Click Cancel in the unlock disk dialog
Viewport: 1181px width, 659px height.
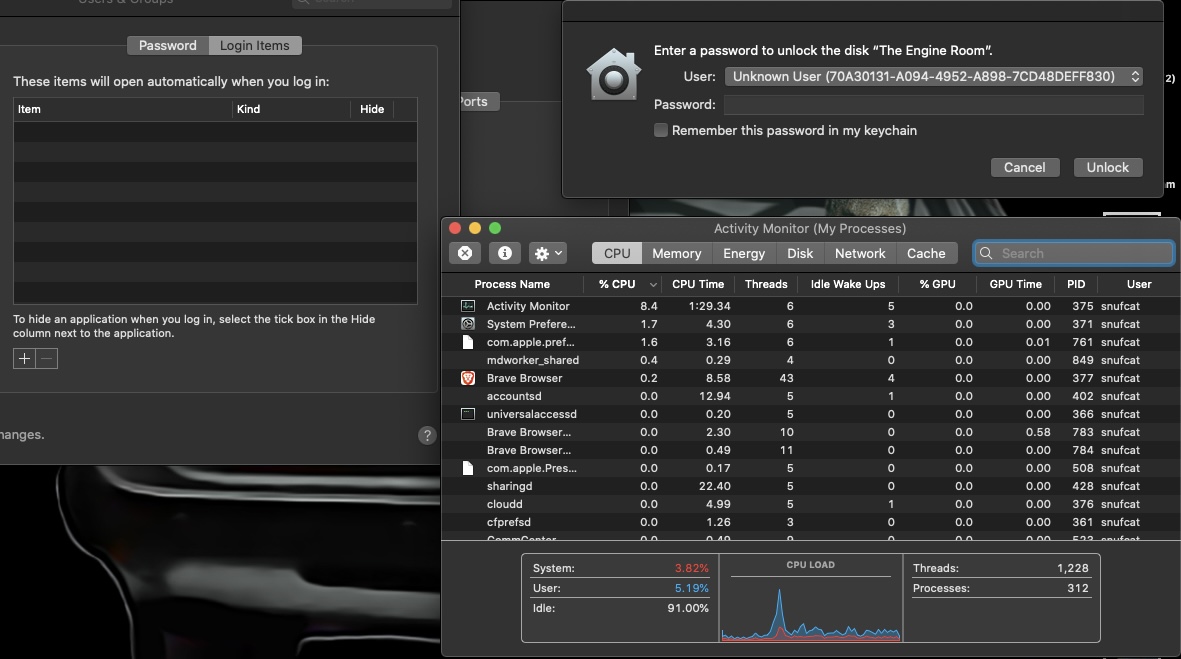click(1024, 167)
